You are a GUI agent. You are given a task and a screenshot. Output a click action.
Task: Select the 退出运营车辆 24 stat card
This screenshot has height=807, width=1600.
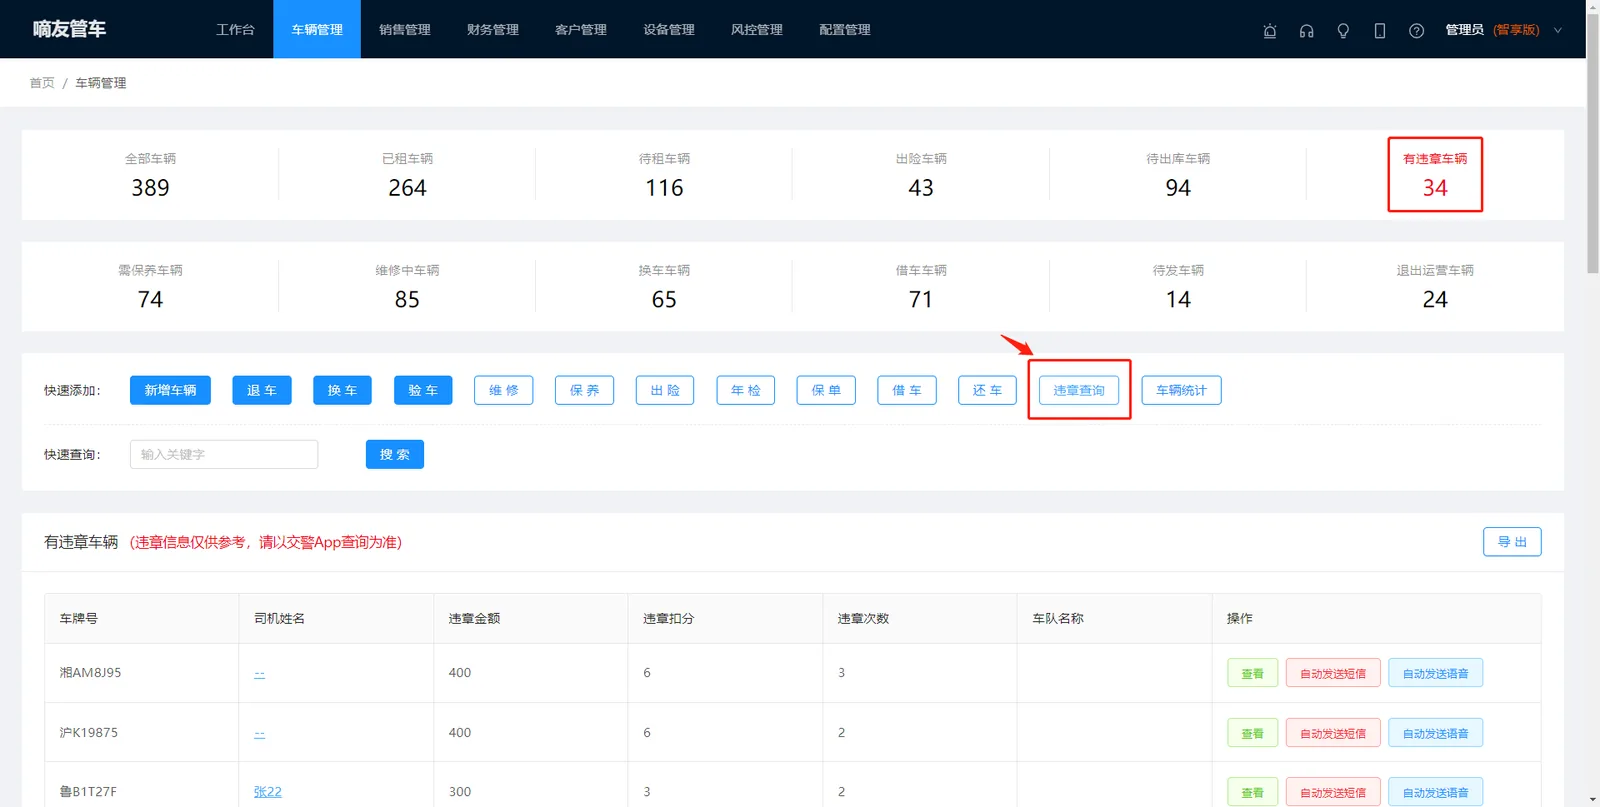click(1435, 287)
